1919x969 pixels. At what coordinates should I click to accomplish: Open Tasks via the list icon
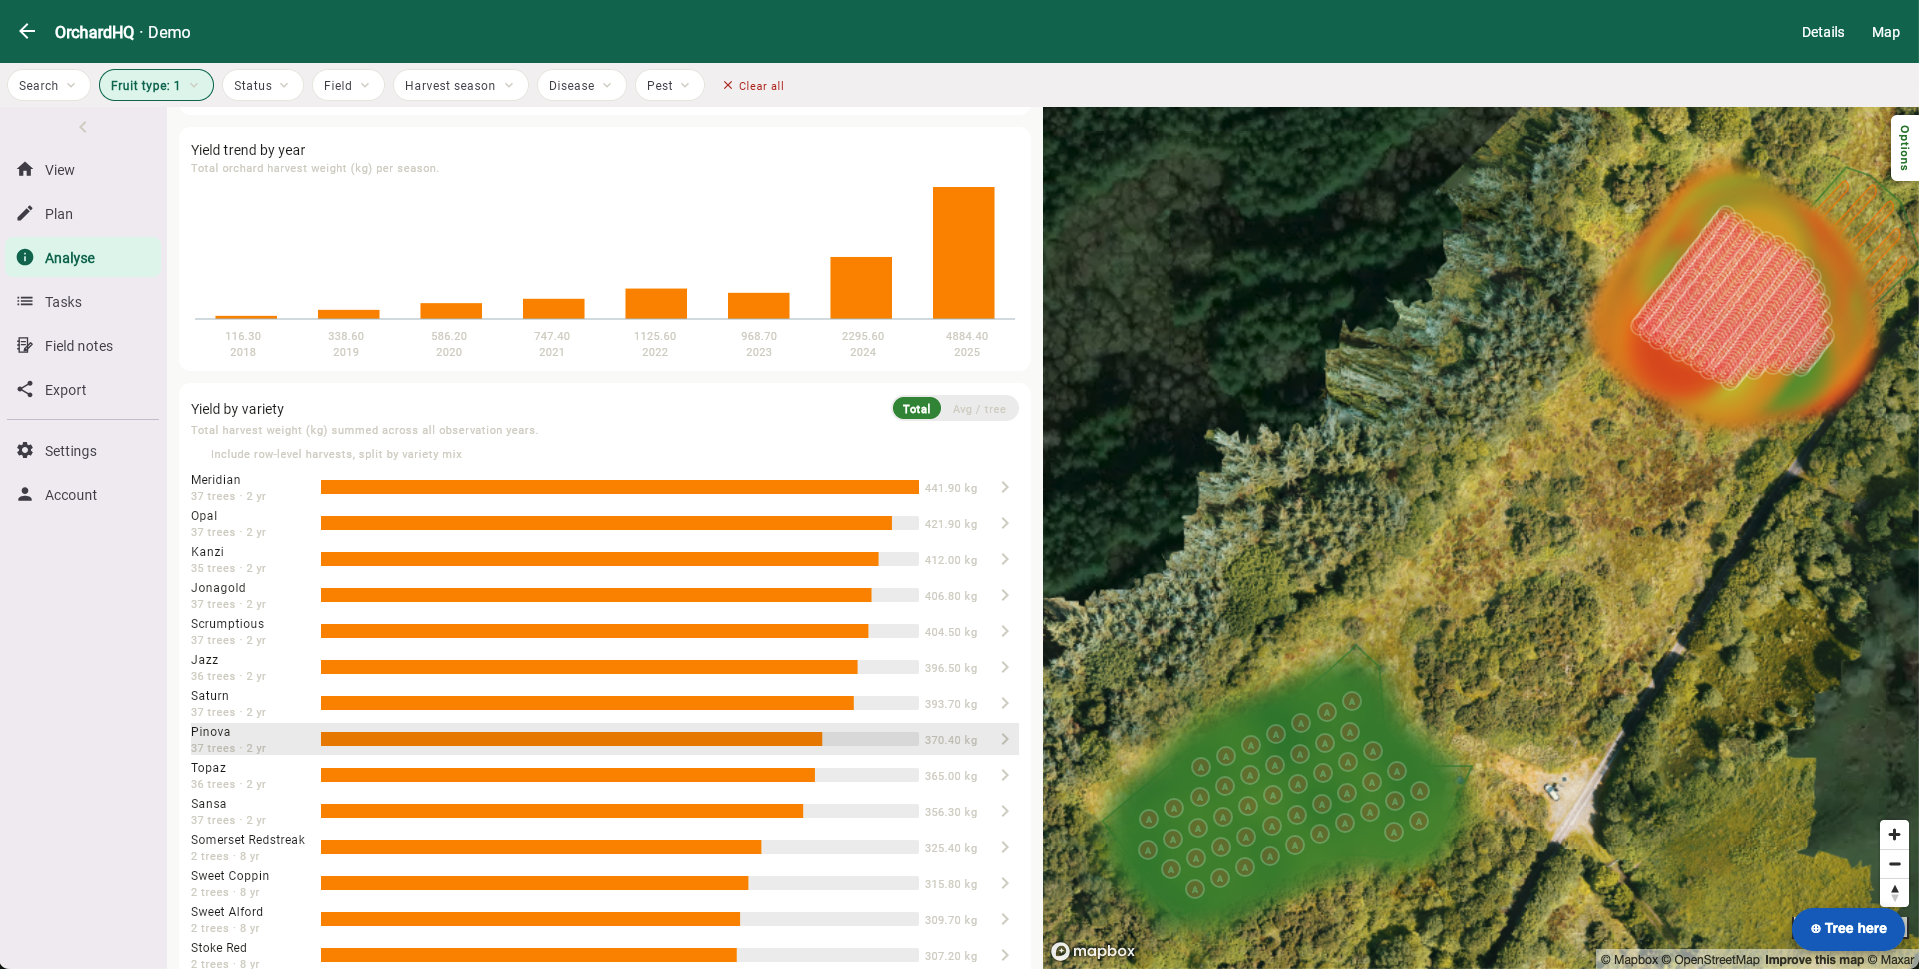(25, 302)
